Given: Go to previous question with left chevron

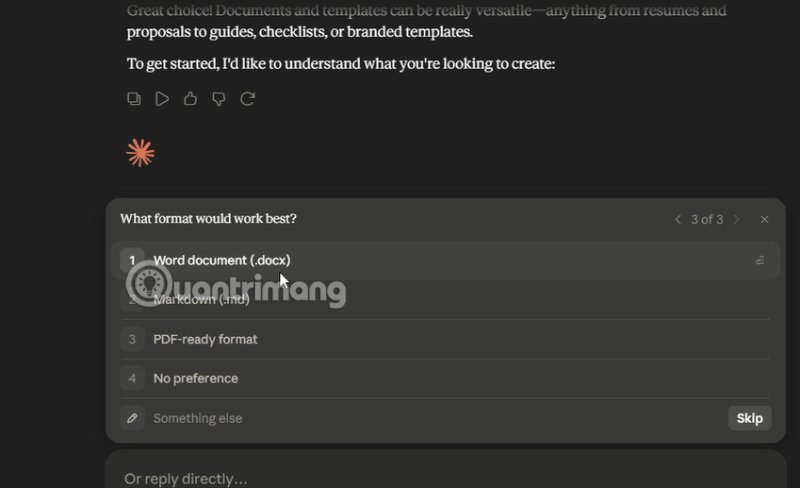Looking at the screenshot, I should [x=678, y=219].
